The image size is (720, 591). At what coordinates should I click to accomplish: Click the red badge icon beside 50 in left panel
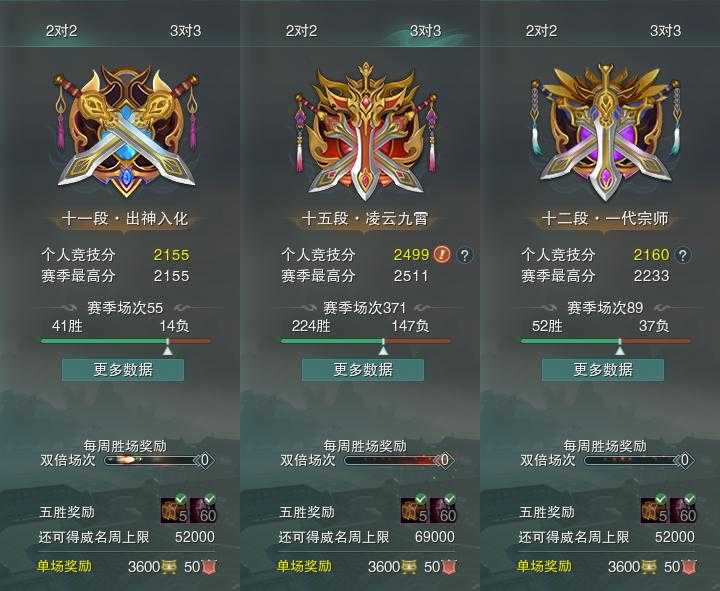coord(209,567)
